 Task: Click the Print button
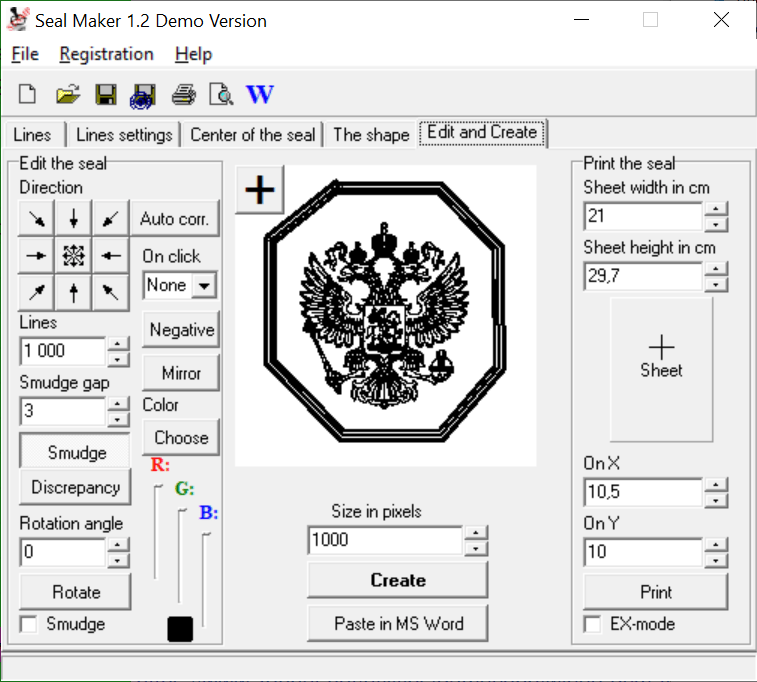pos(656,592)
